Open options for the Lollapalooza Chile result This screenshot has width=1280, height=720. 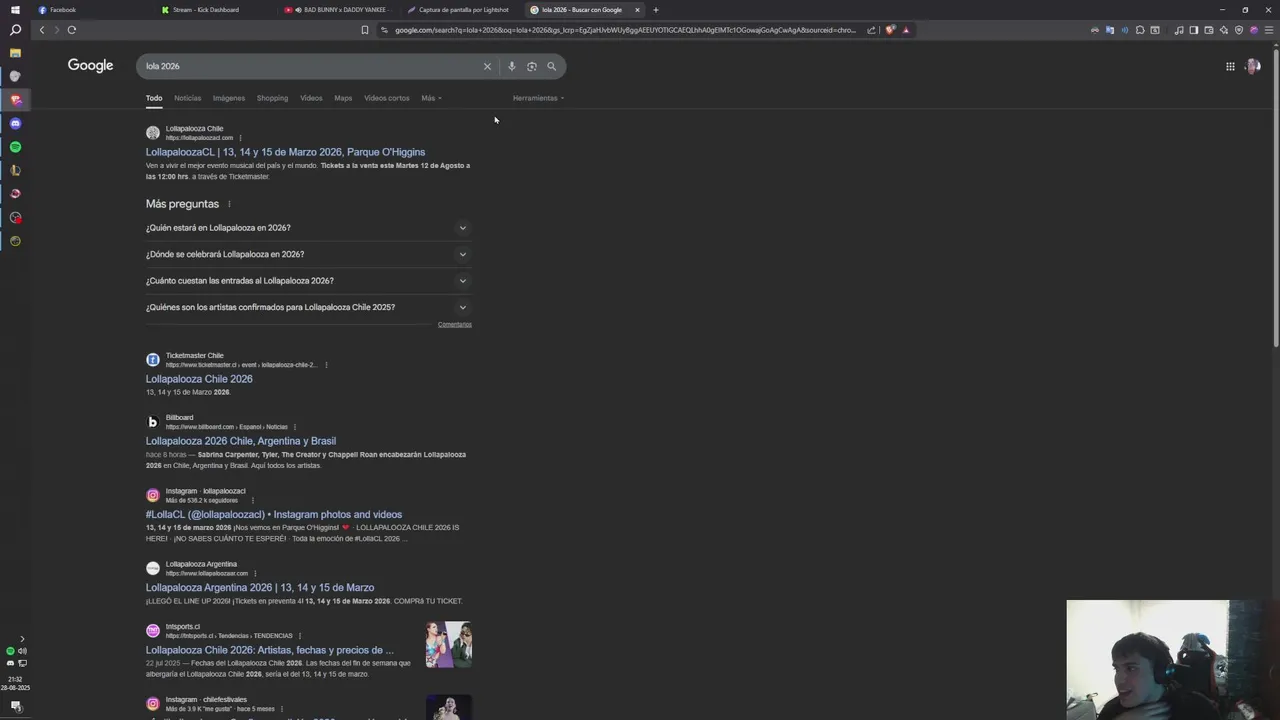pos(240,138)
